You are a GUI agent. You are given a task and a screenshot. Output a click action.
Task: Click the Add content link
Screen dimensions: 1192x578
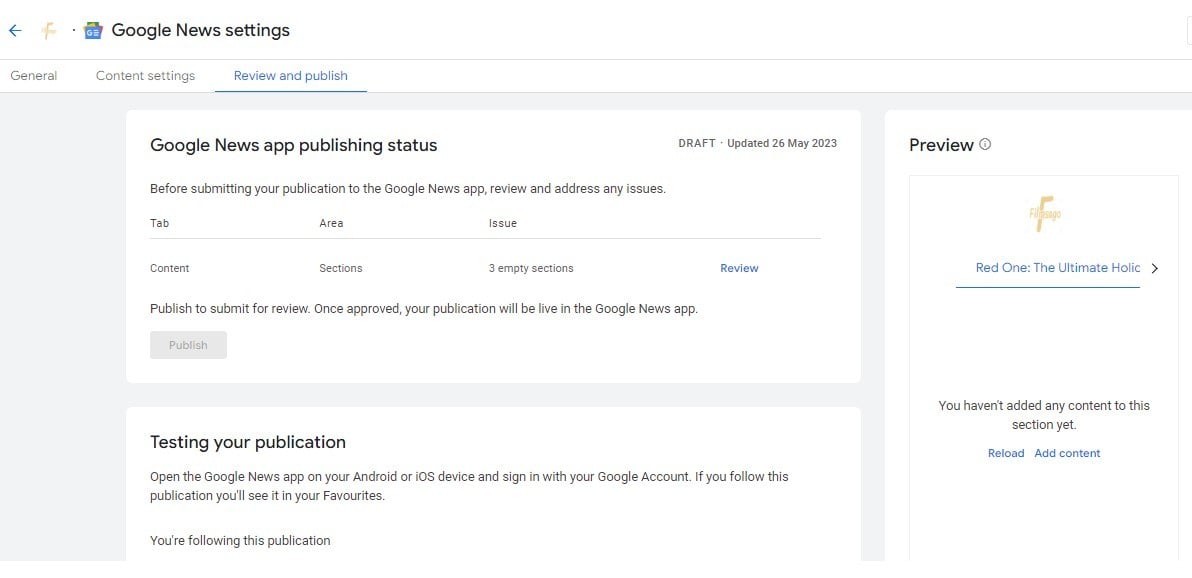coord(1067,453)
